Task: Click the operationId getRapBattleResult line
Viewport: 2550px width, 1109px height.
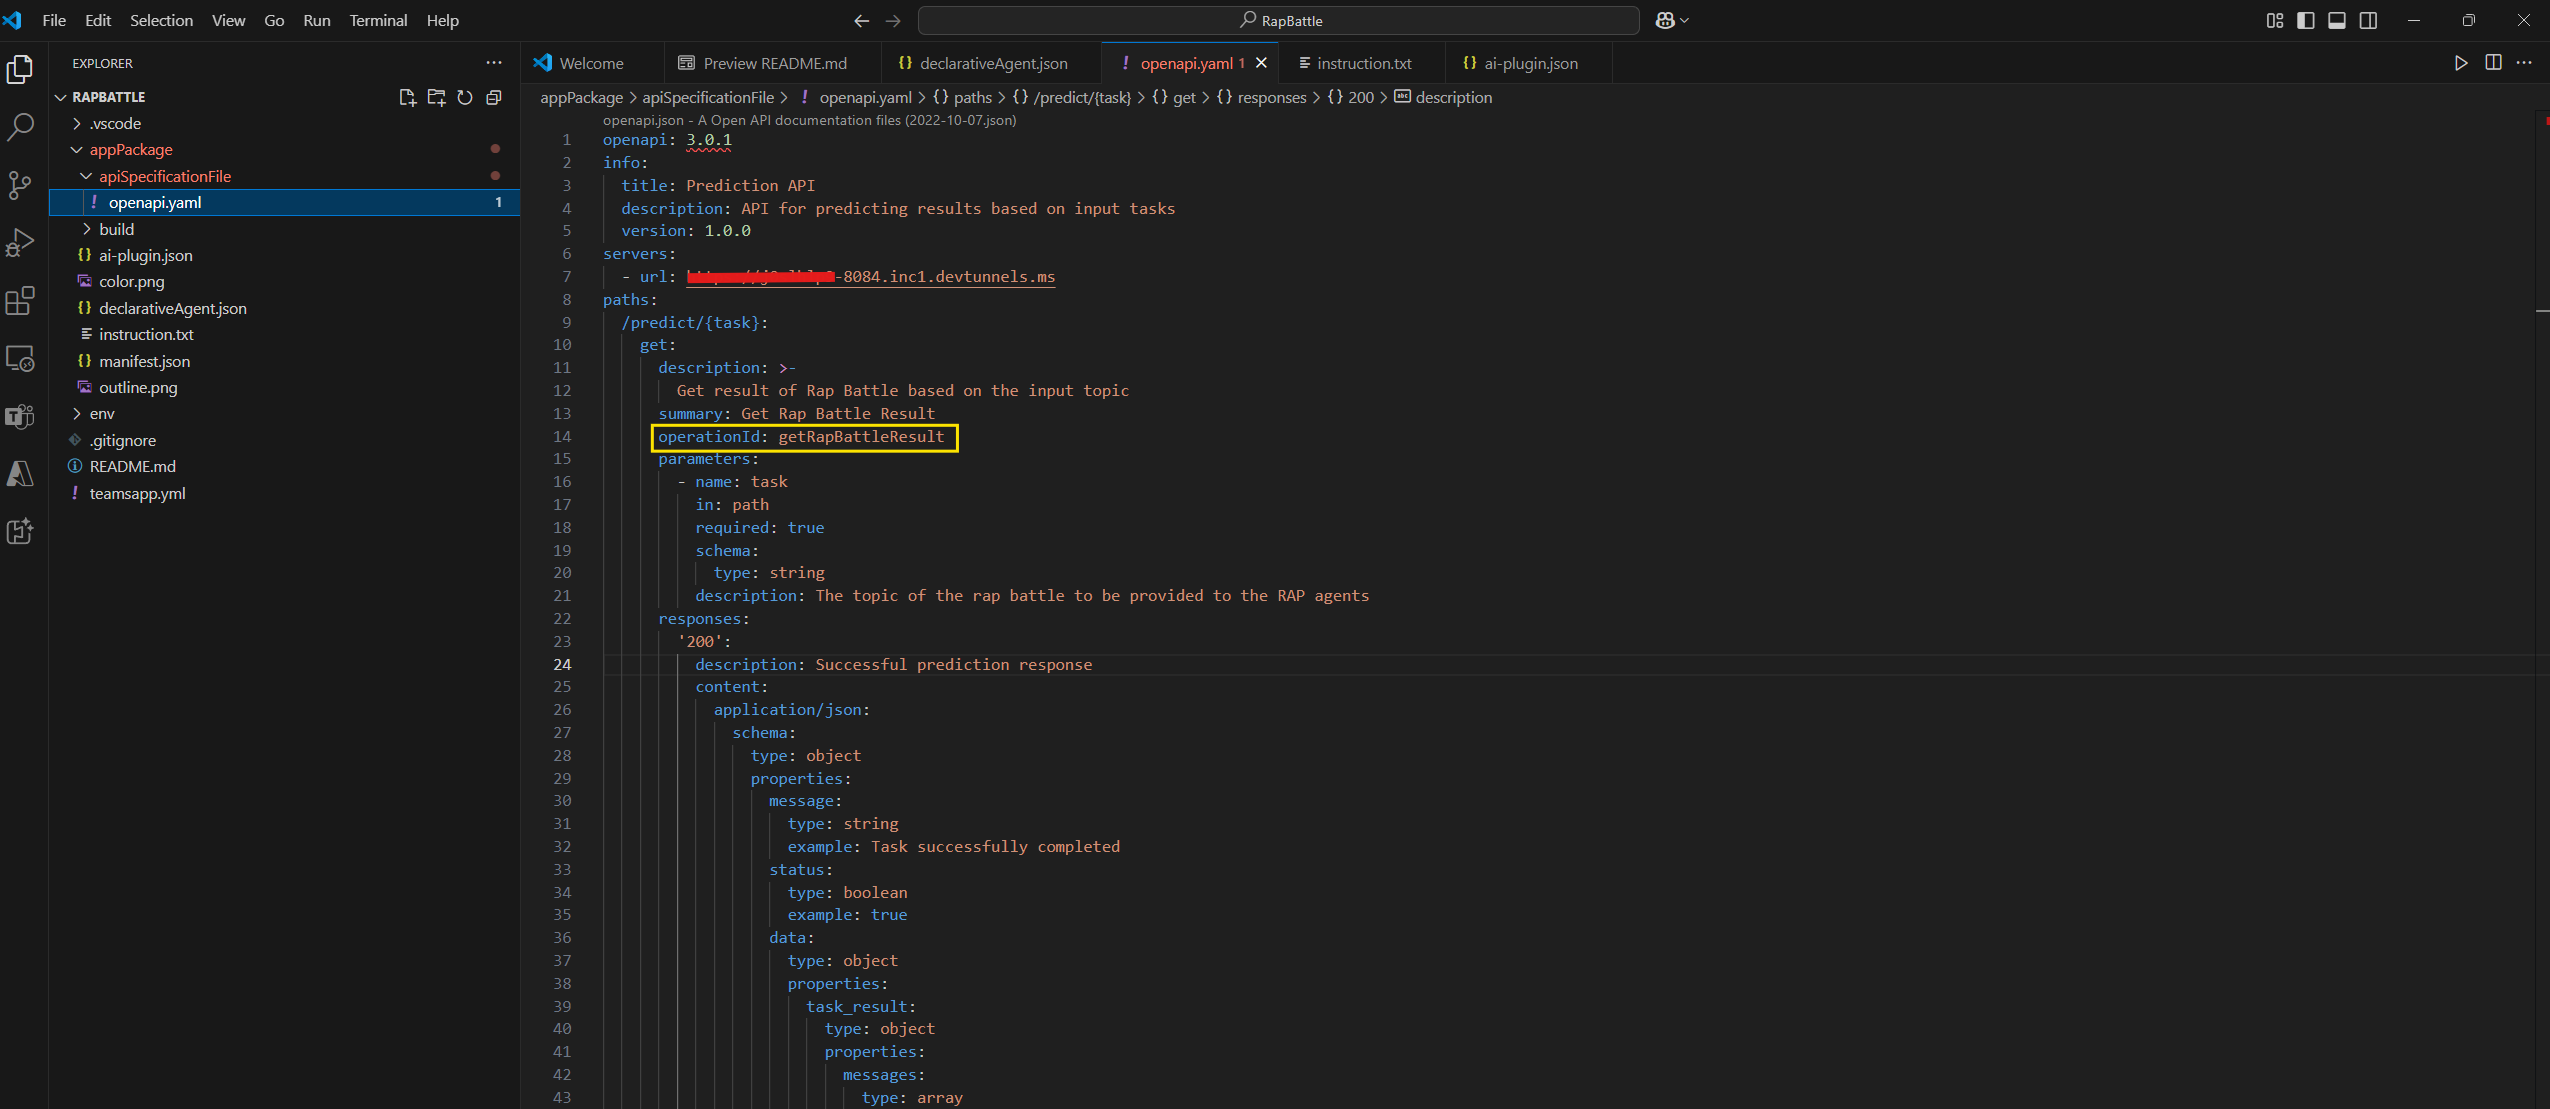Action: tap(801, 437)
